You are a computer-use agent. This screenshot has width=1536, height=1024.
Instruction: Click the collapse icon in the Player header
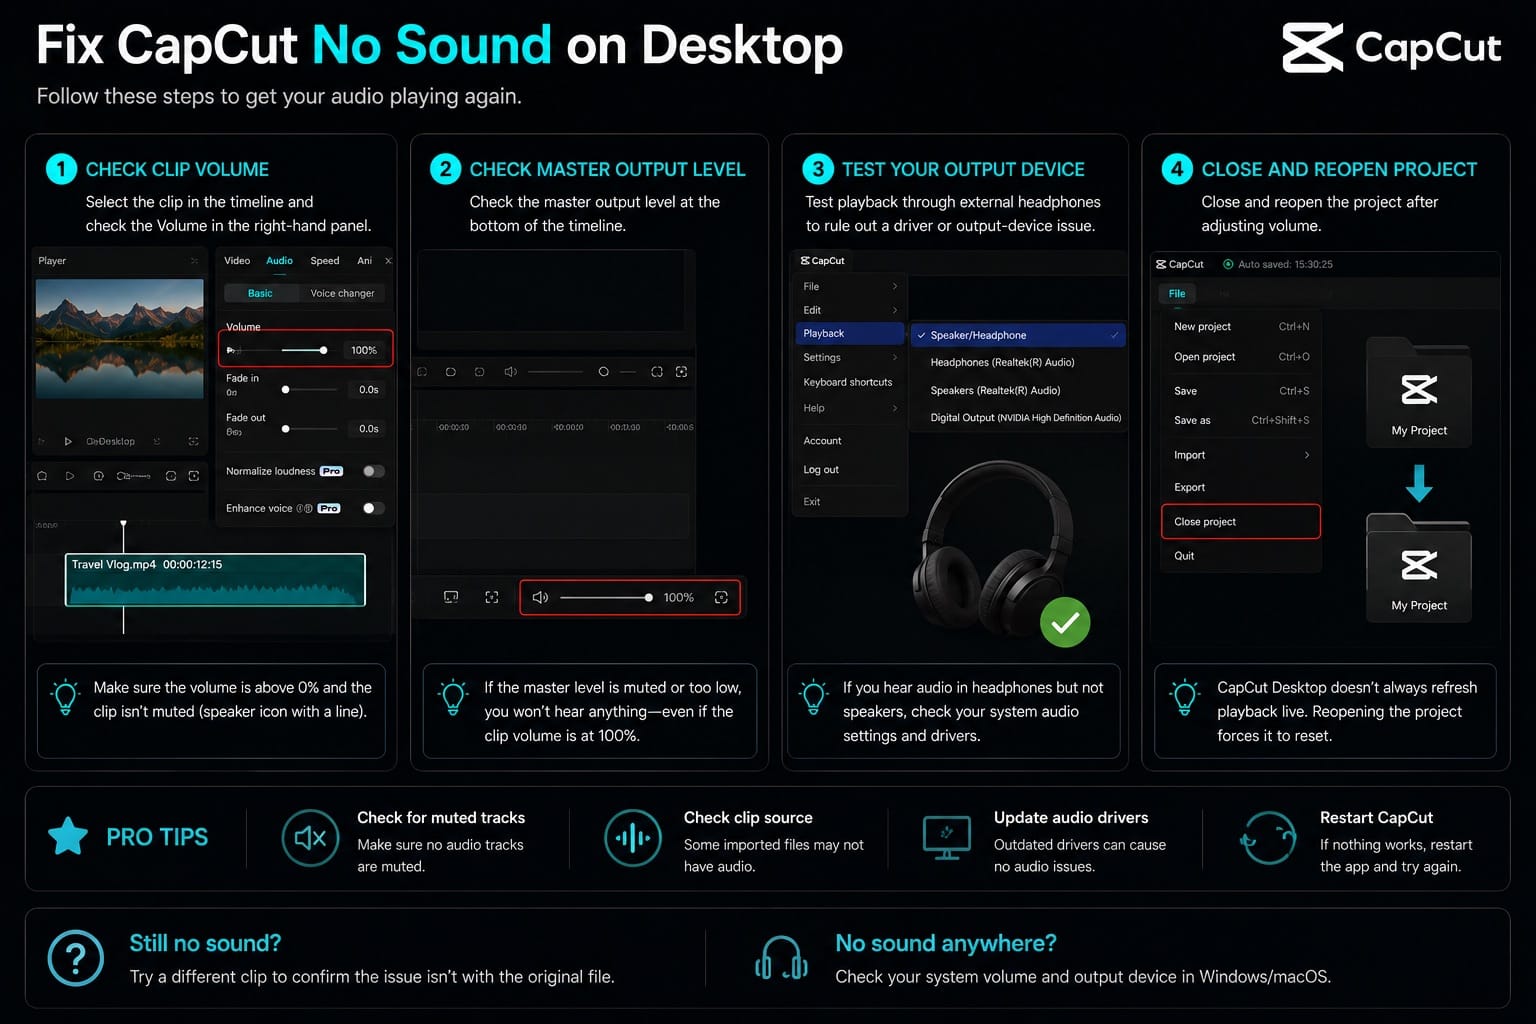[x=194, y=261]
